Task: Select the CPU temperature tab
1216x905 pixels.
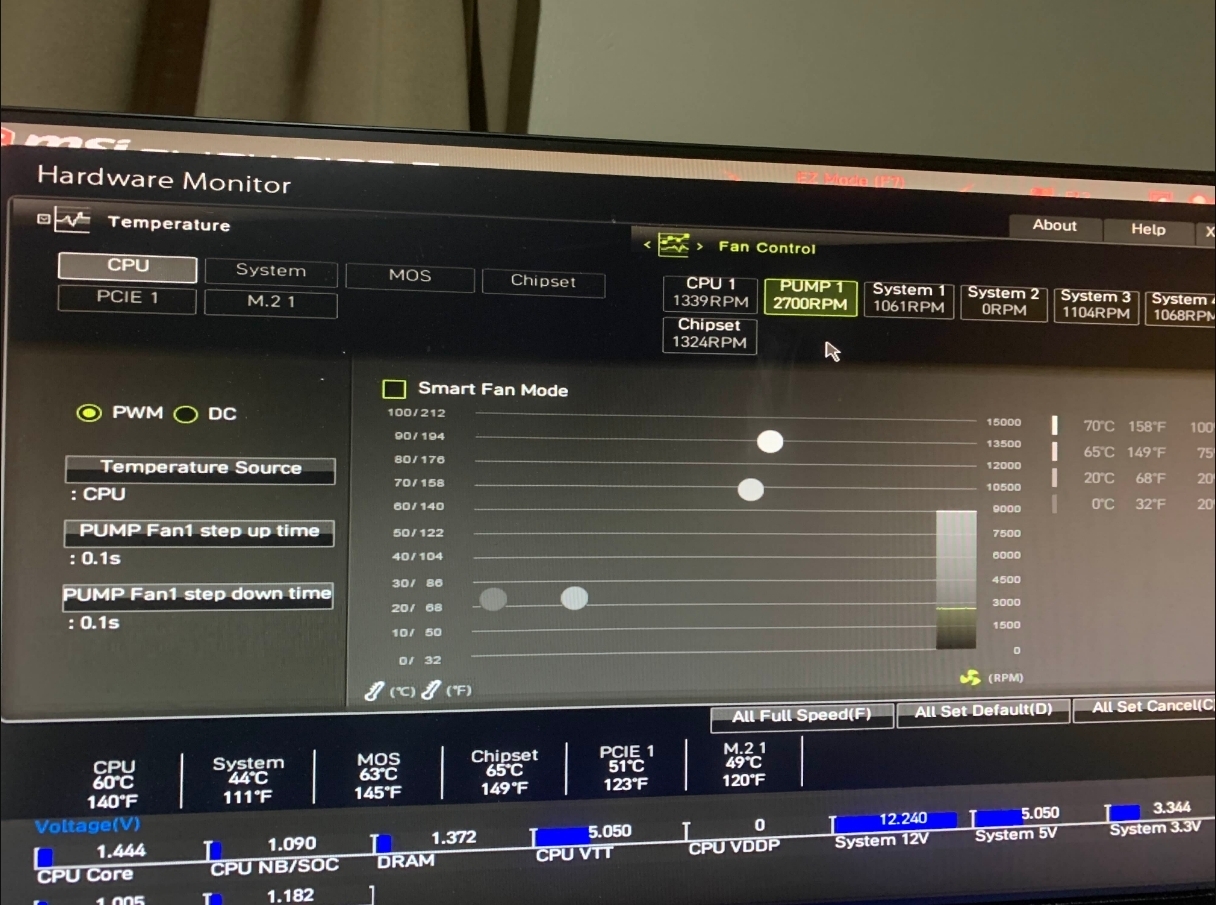Action: coord(128,267)
